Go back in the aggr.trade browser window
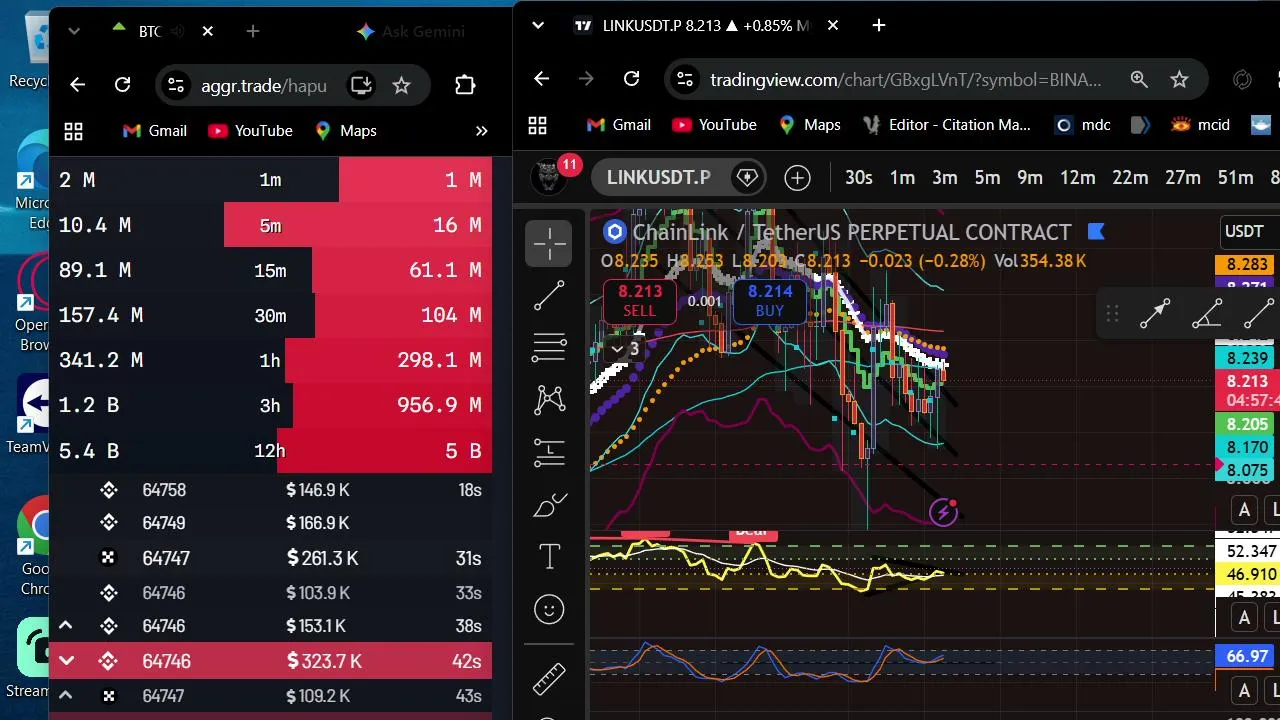The width and height of the screenshot is (1280, 720). pyautogui.click(x=77, y=85)
